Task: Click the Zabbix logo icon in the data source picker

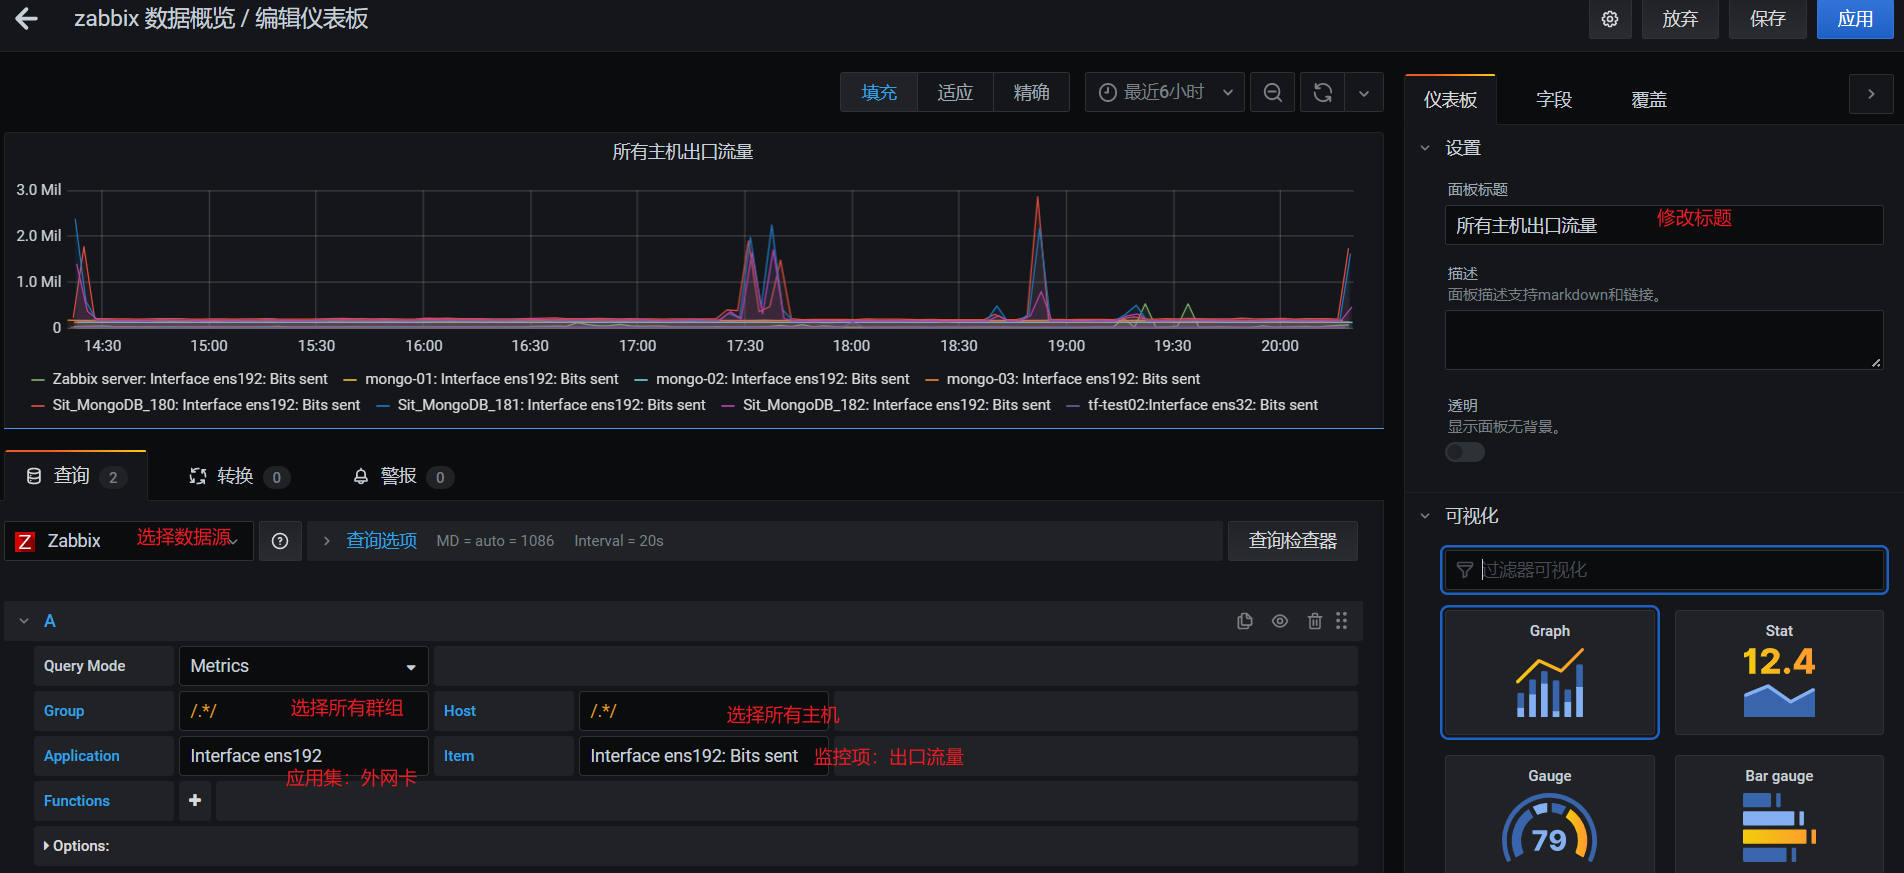Action: (25, 541)
